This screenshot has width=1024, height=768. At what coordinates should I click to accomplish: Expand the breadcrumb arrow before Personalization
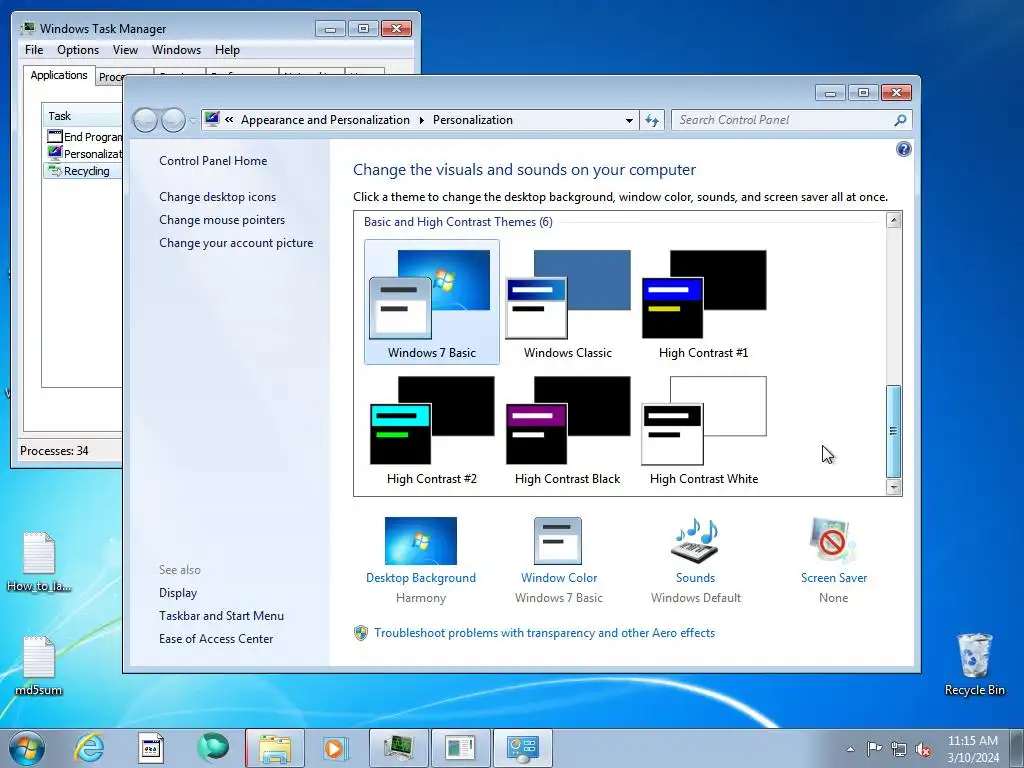pyautogui.click(x=421, y=120)
